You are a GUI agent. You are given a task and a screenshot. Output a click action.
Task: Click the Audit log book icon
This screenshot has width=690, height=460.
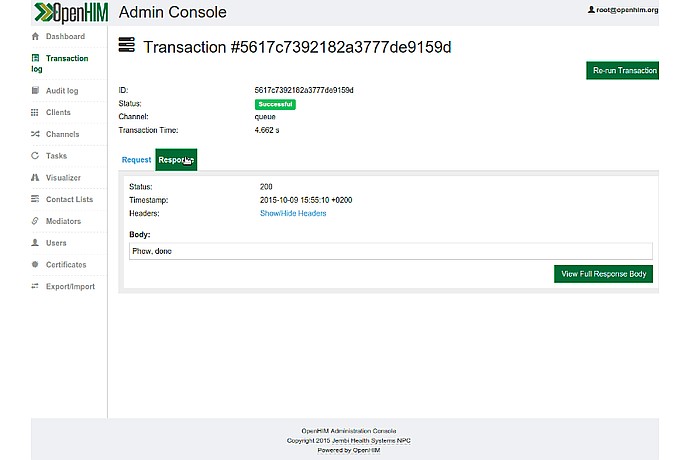click(x=35, y=91)
